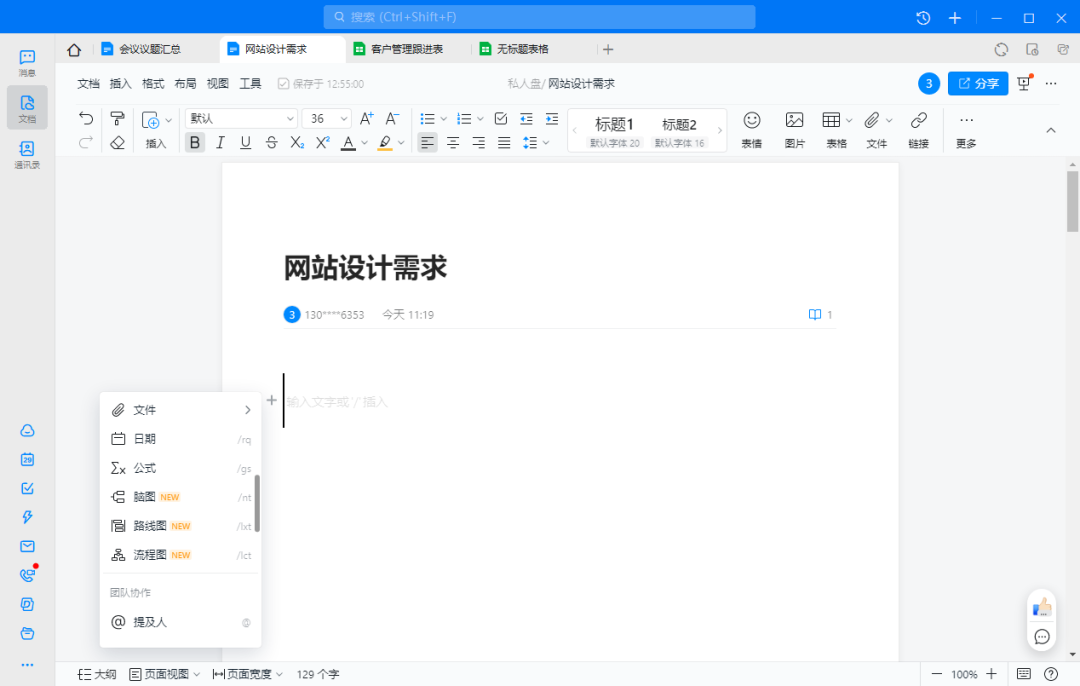Screen dimensions: 1080x686
Task: Open 通讯录 contacts in left sidebar
Action: pos(27,154)
